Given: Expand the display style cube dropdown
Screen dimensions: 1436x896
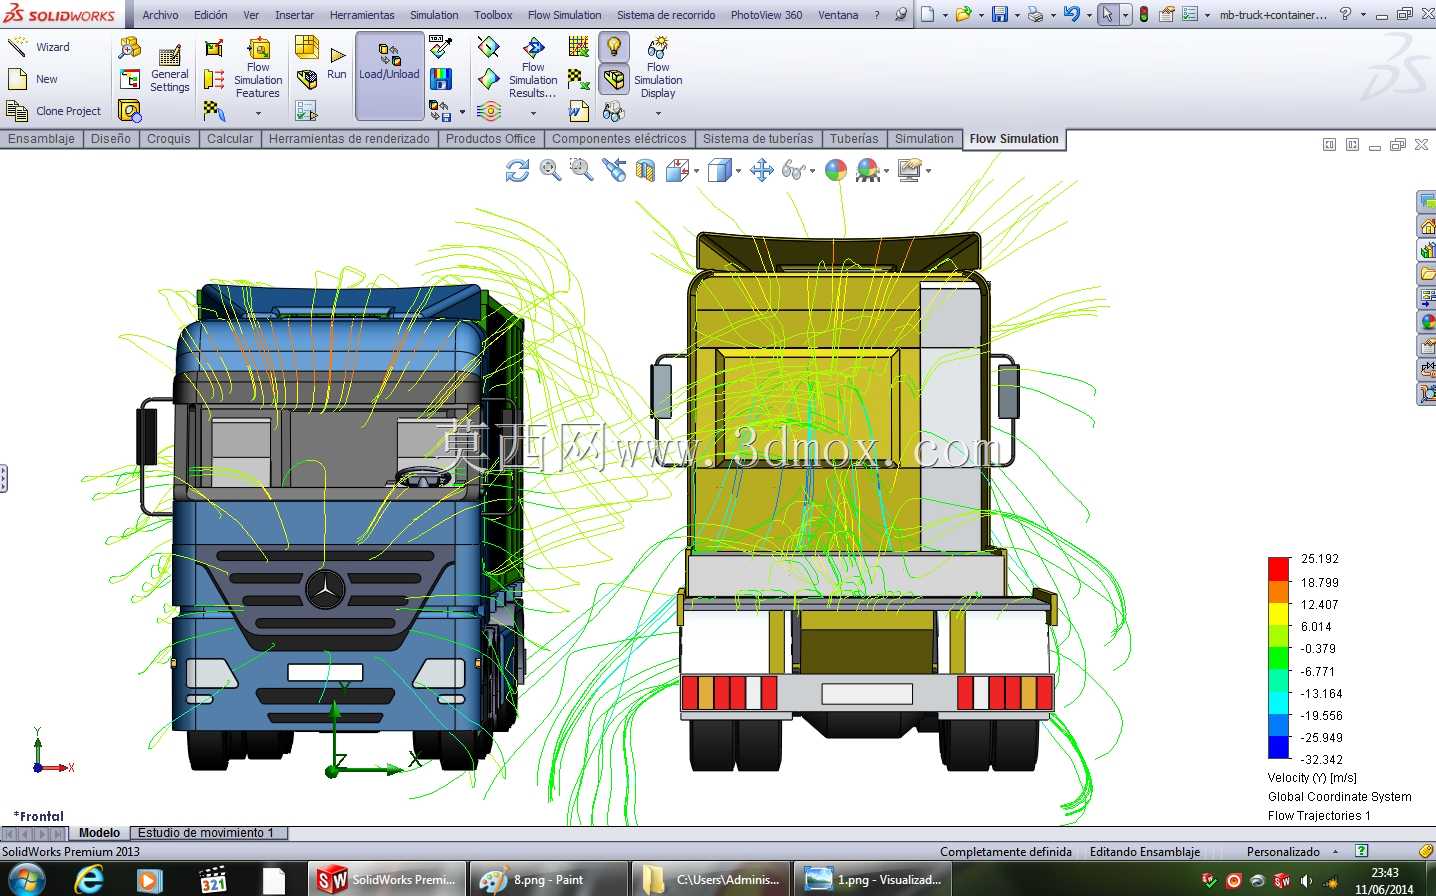Looking at the screenshot, I should coord(738,171).
